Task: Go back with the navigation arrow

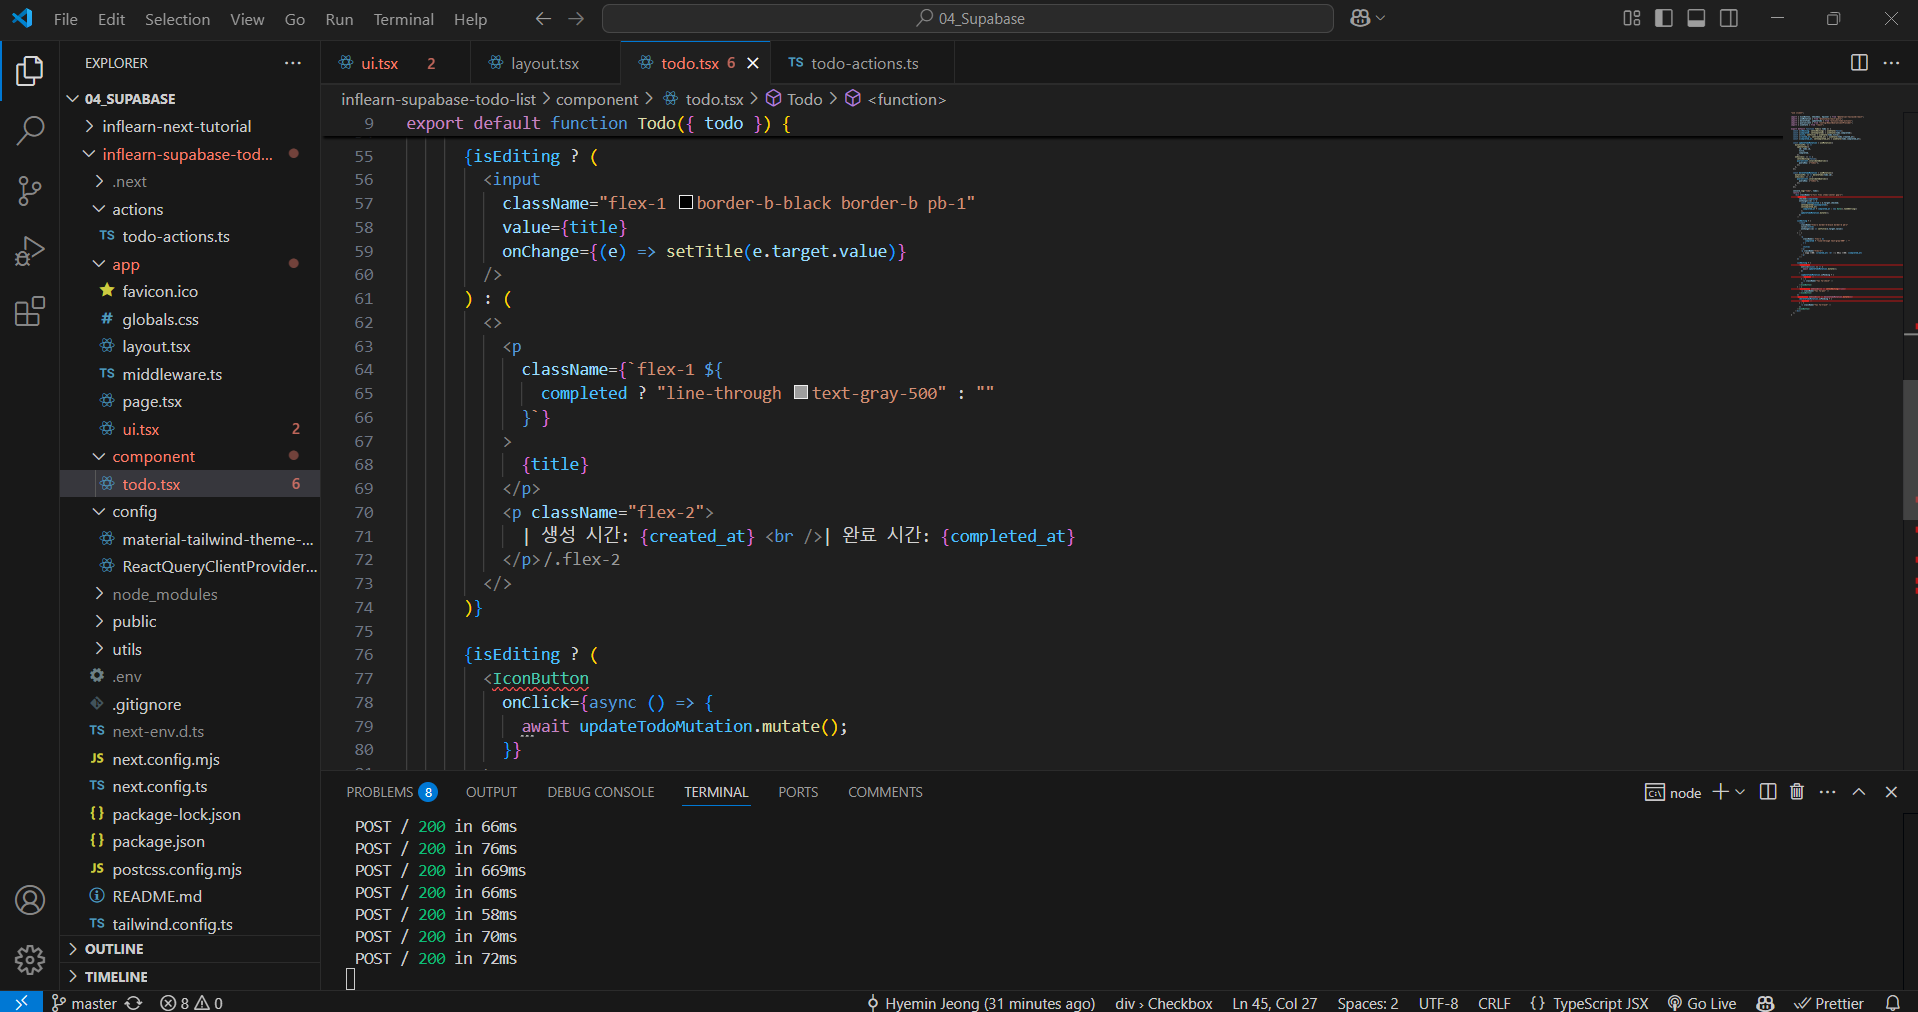Action: click(543, 18)
